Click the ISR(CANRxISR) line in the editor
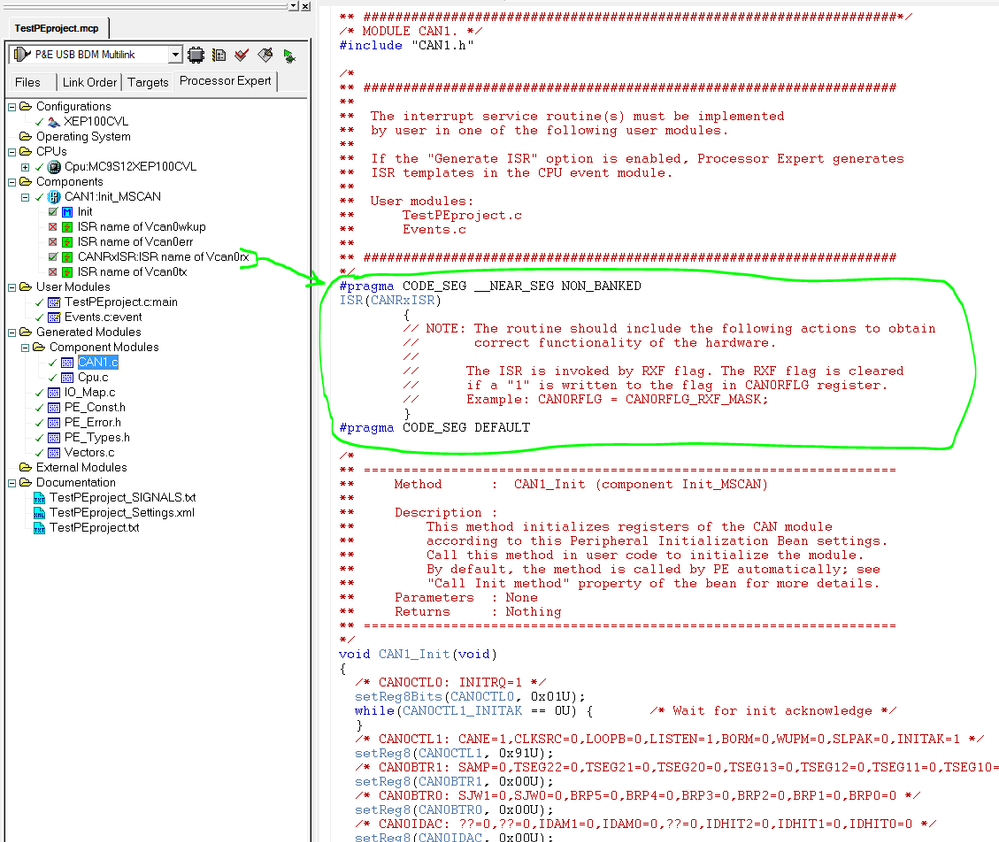The image size is (999, 842). 390,300
